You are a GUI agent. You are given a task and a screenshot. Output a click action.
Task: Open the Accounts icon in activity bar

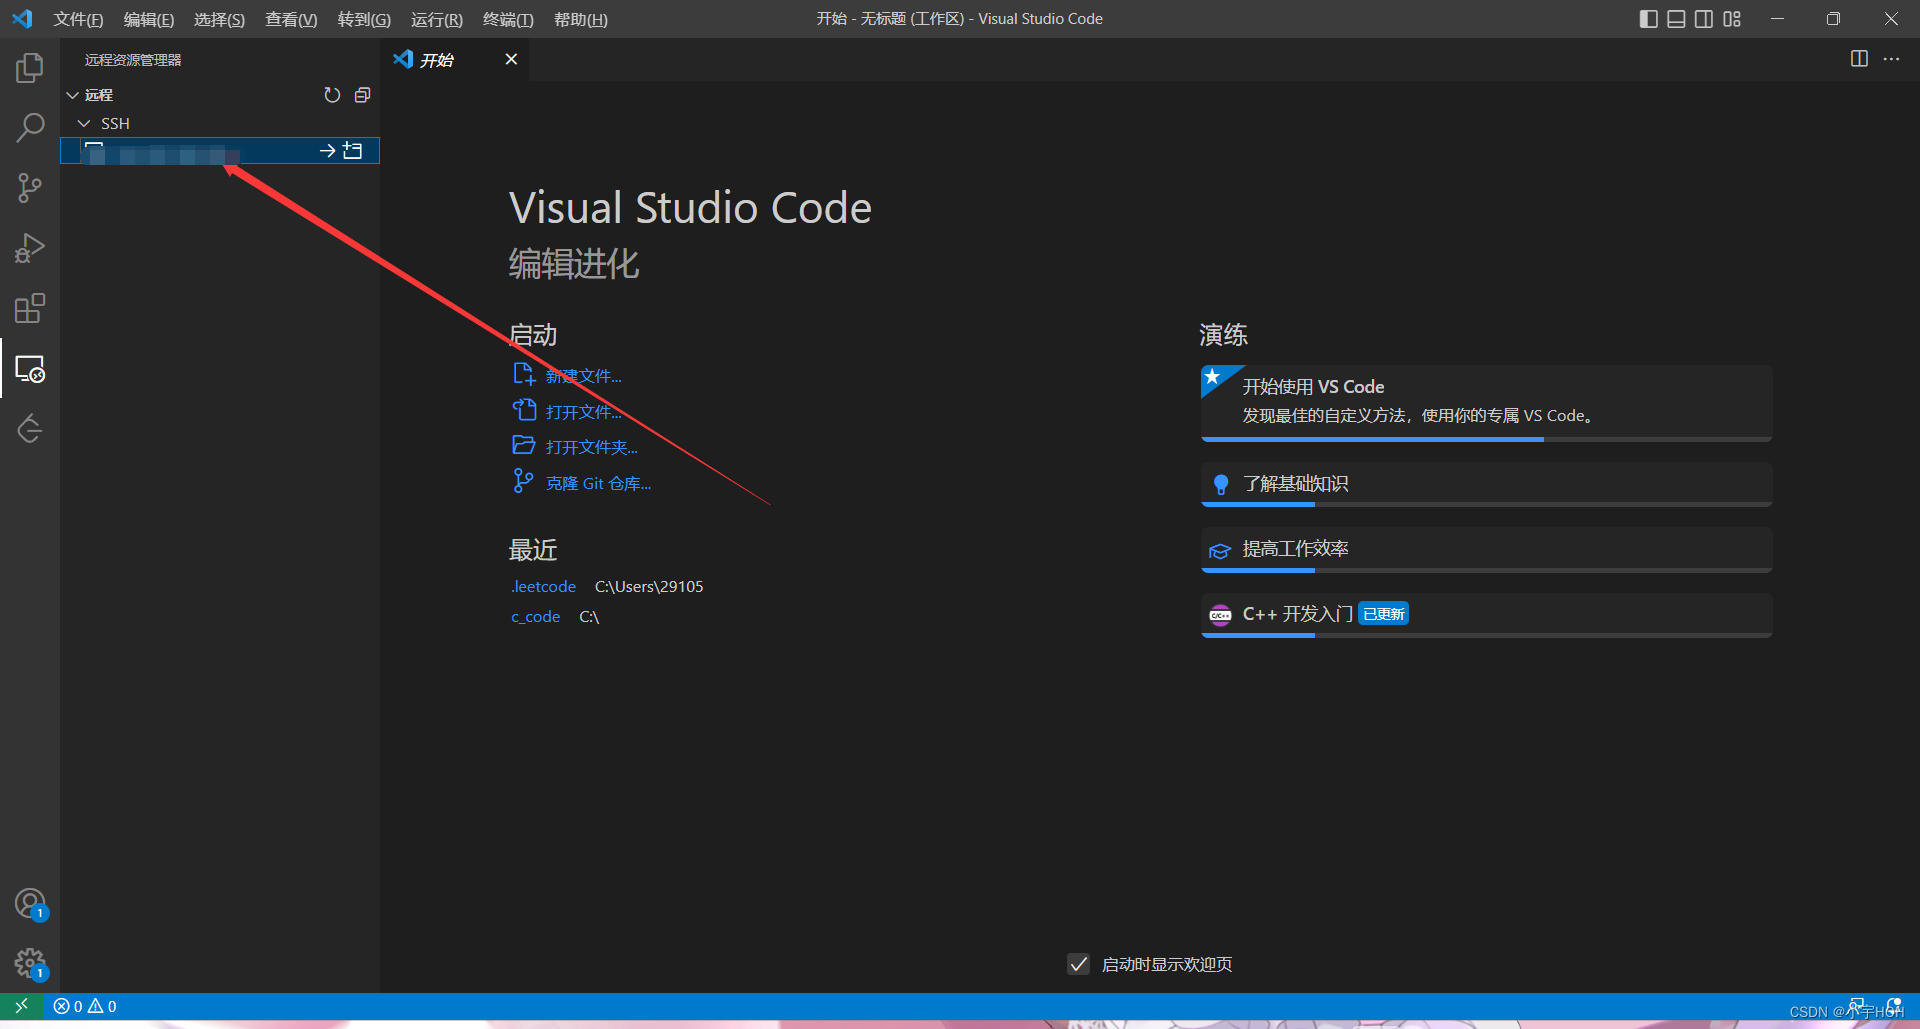click(30, 904)
